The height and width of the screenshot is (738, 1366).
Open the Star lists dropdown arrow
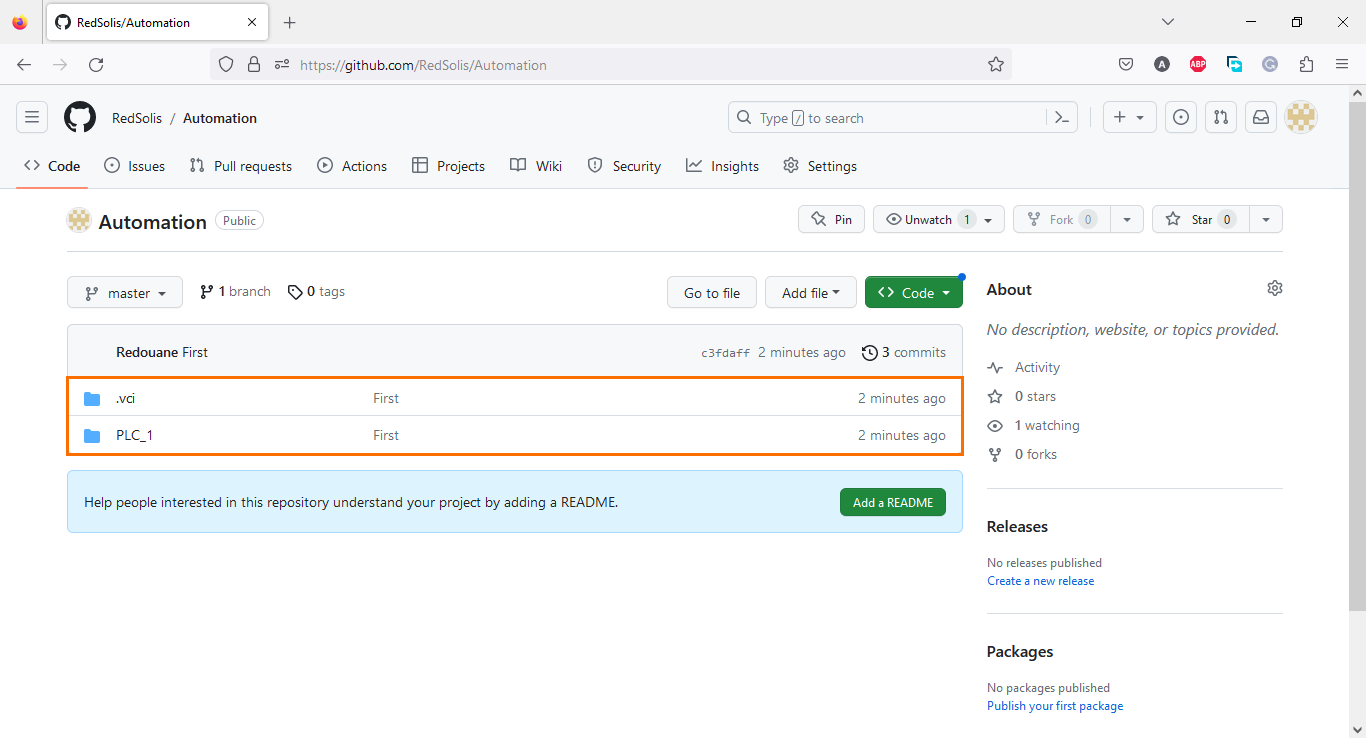point(1266,219)
